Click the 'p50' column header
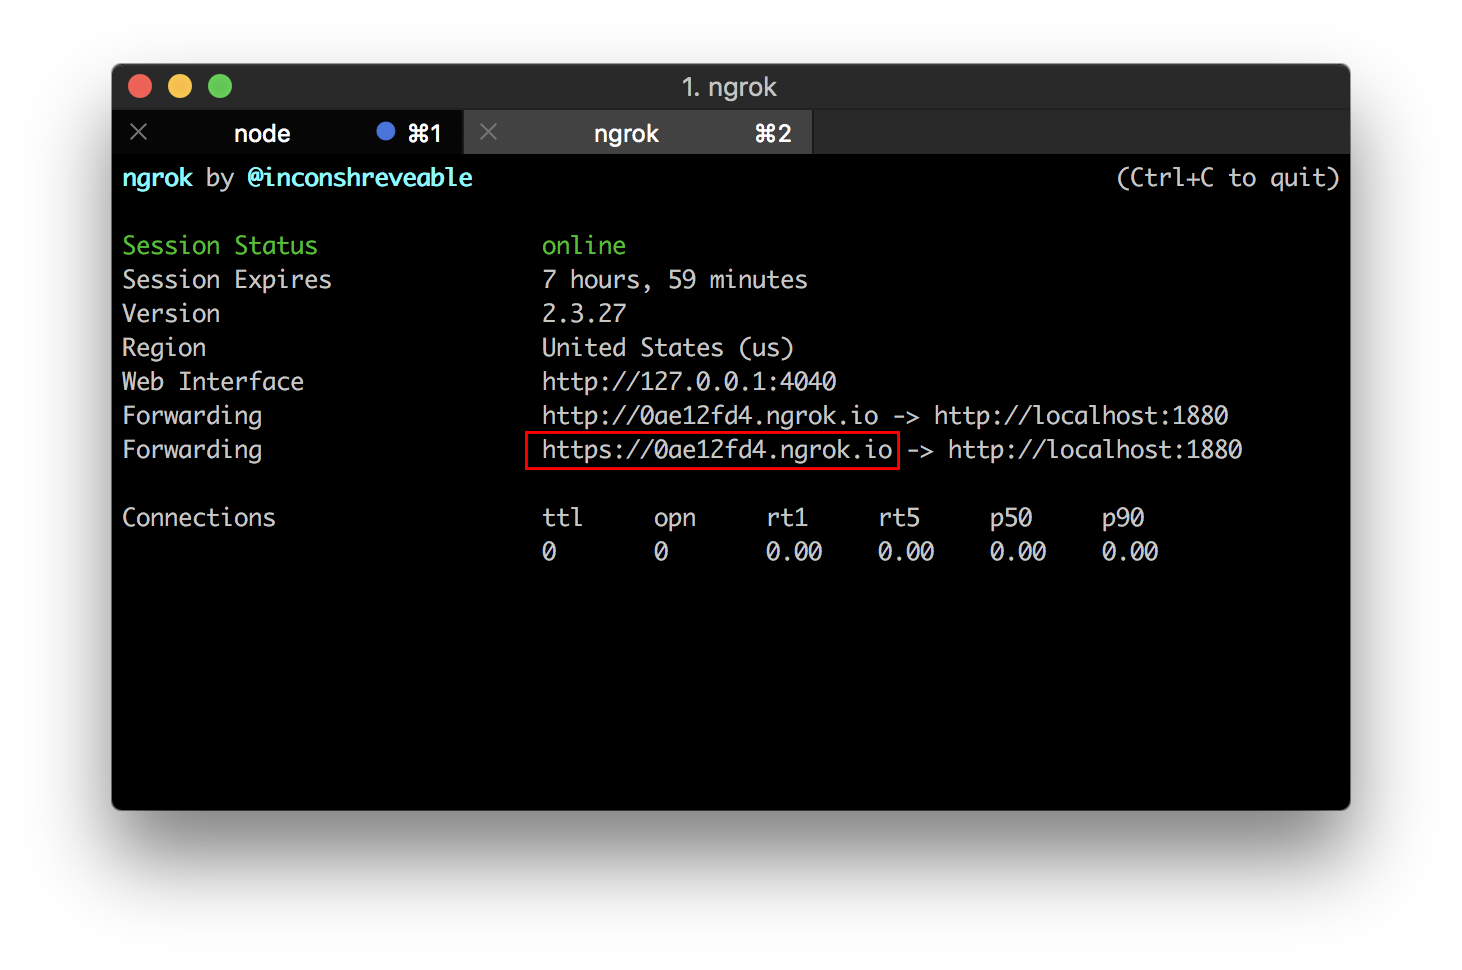Screen dimensions: 1462x970 pyautogui.click(x=1011, y=519)
